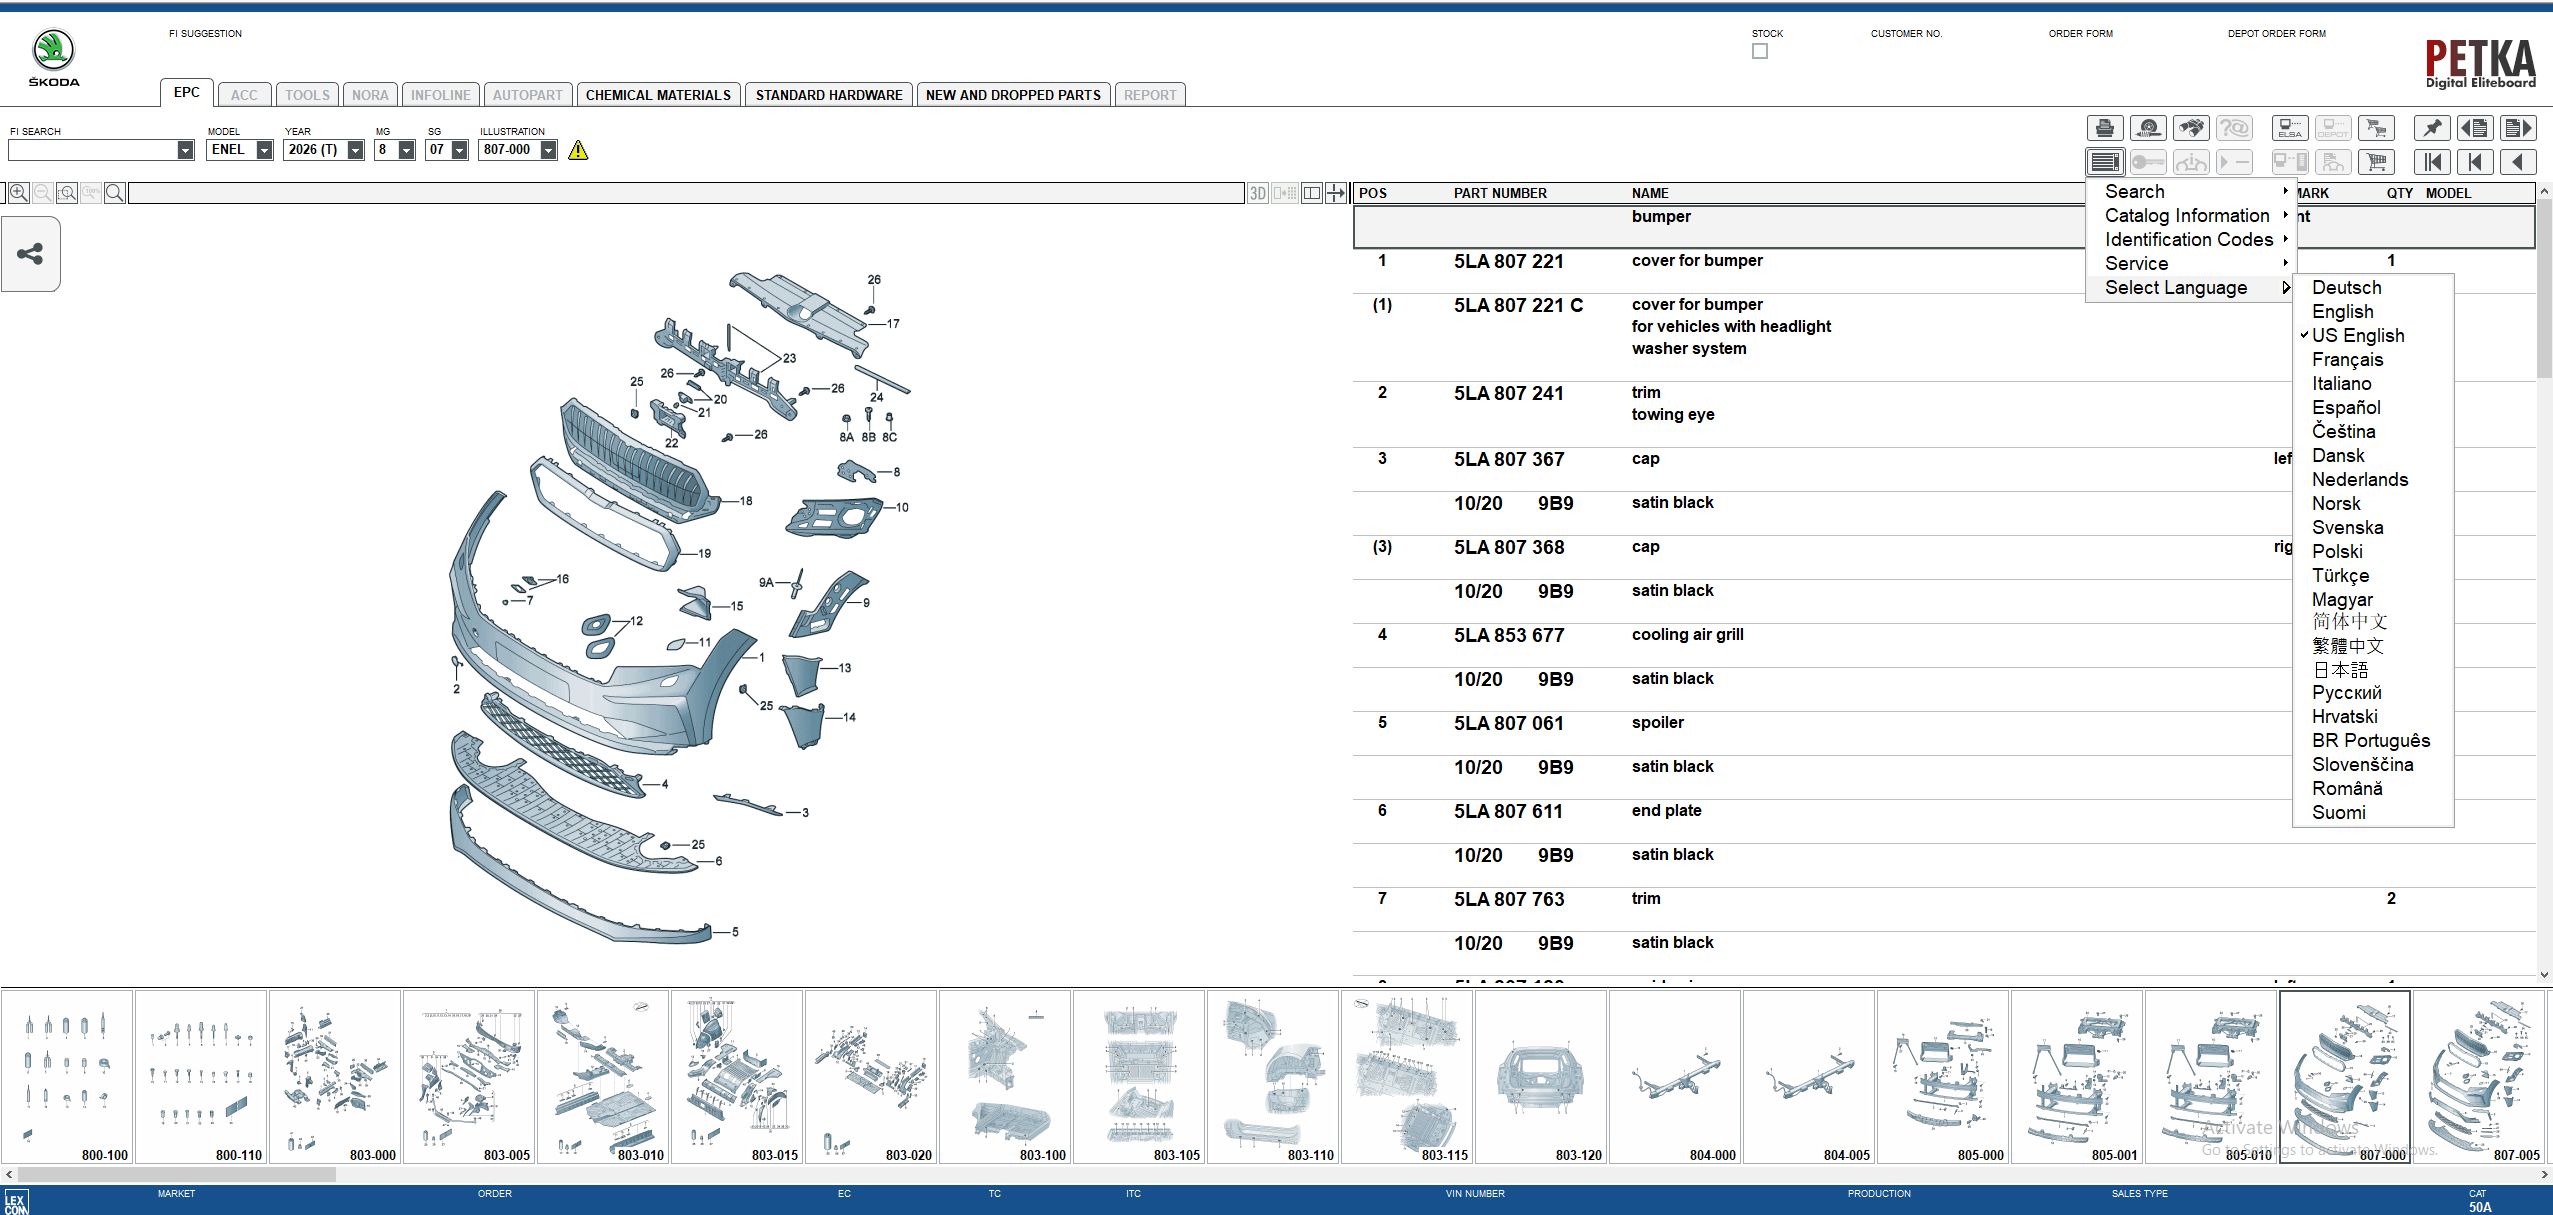2553x1215 pixels.
Task: Zoom in on the illustration
Action: pyautogui.click(x=18, y=193)
